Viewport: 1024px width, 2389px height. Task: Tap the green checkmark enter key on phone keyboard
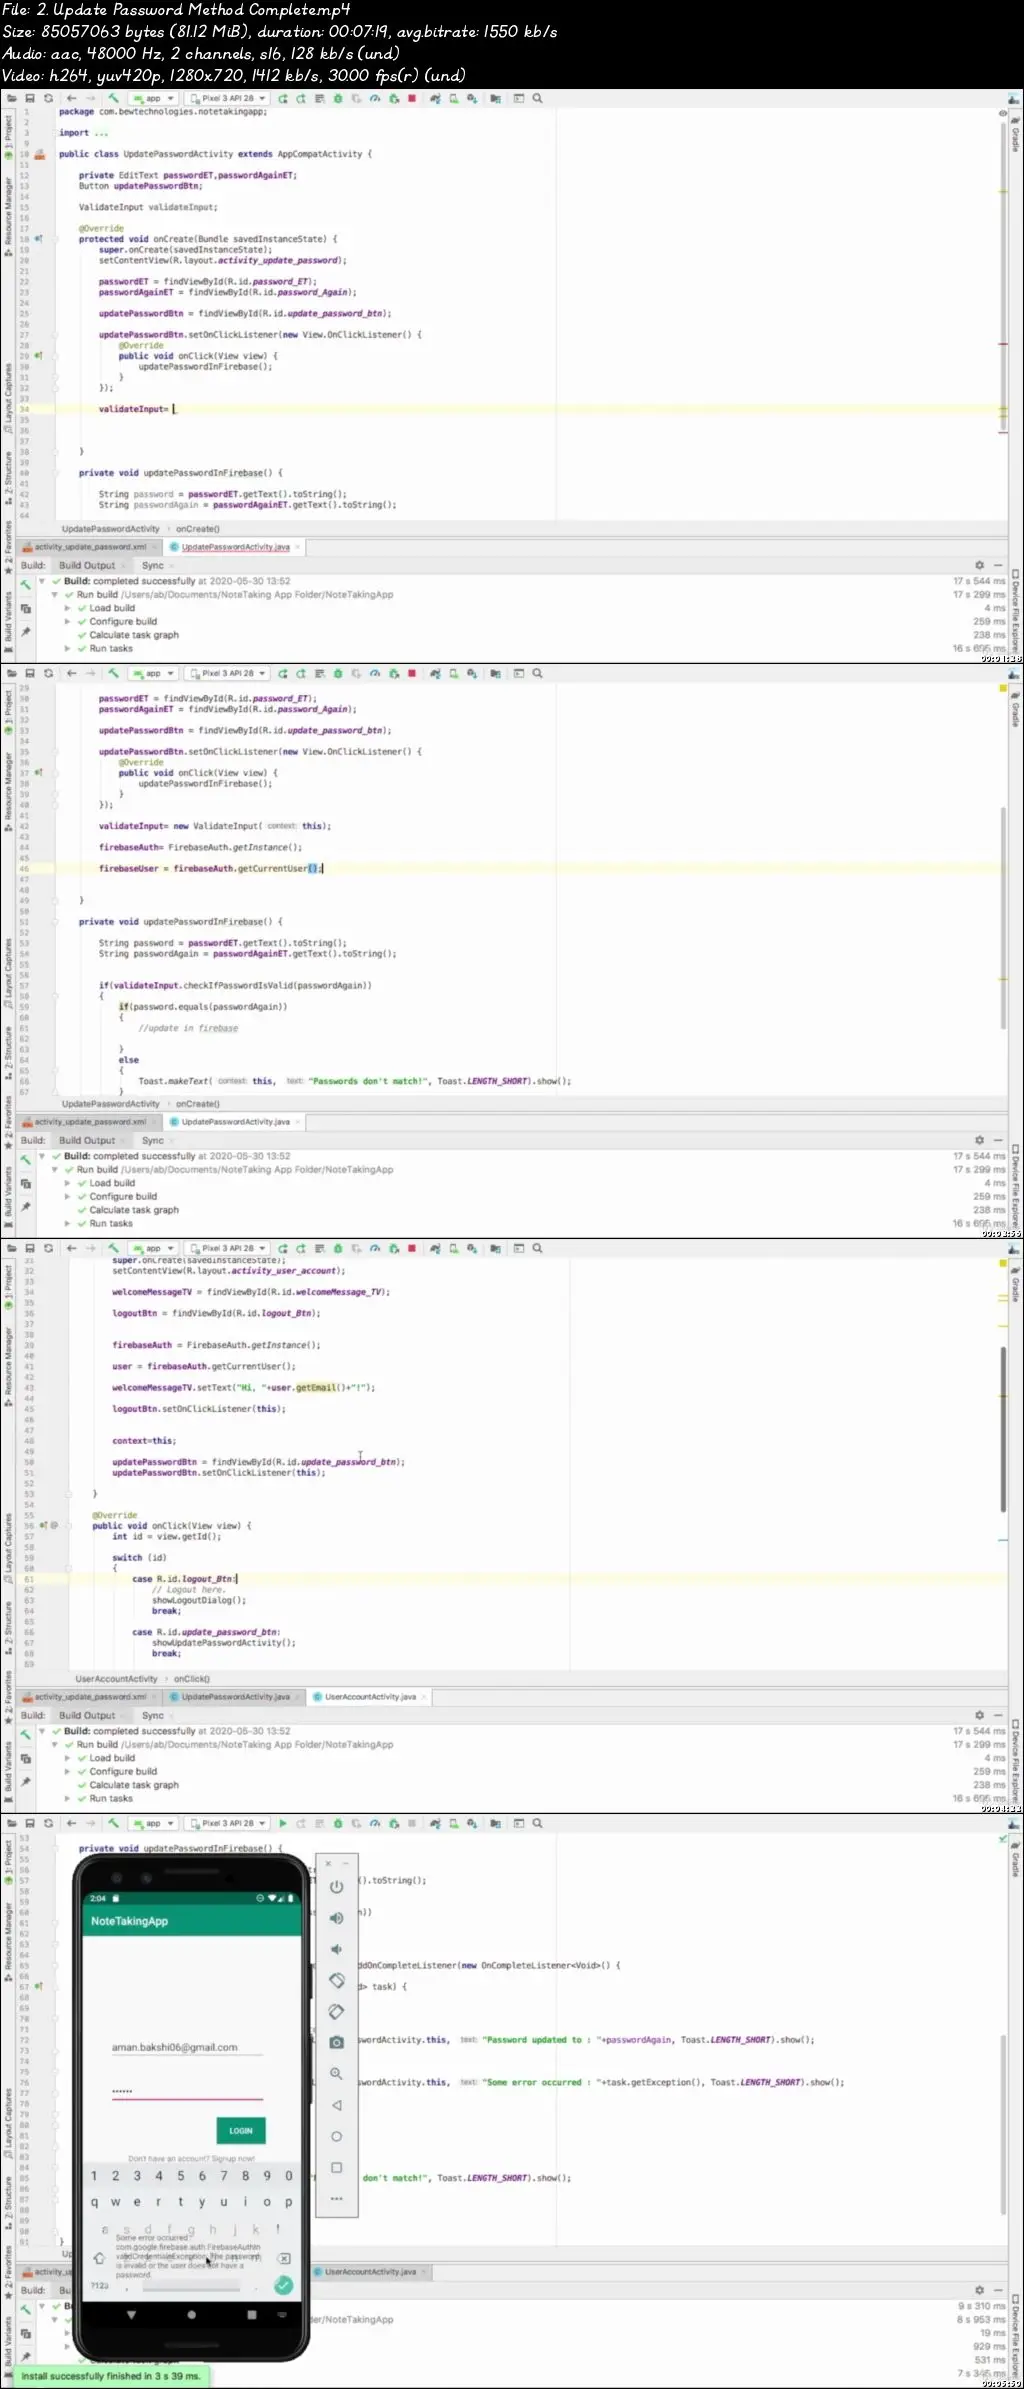coord(284,2284)
